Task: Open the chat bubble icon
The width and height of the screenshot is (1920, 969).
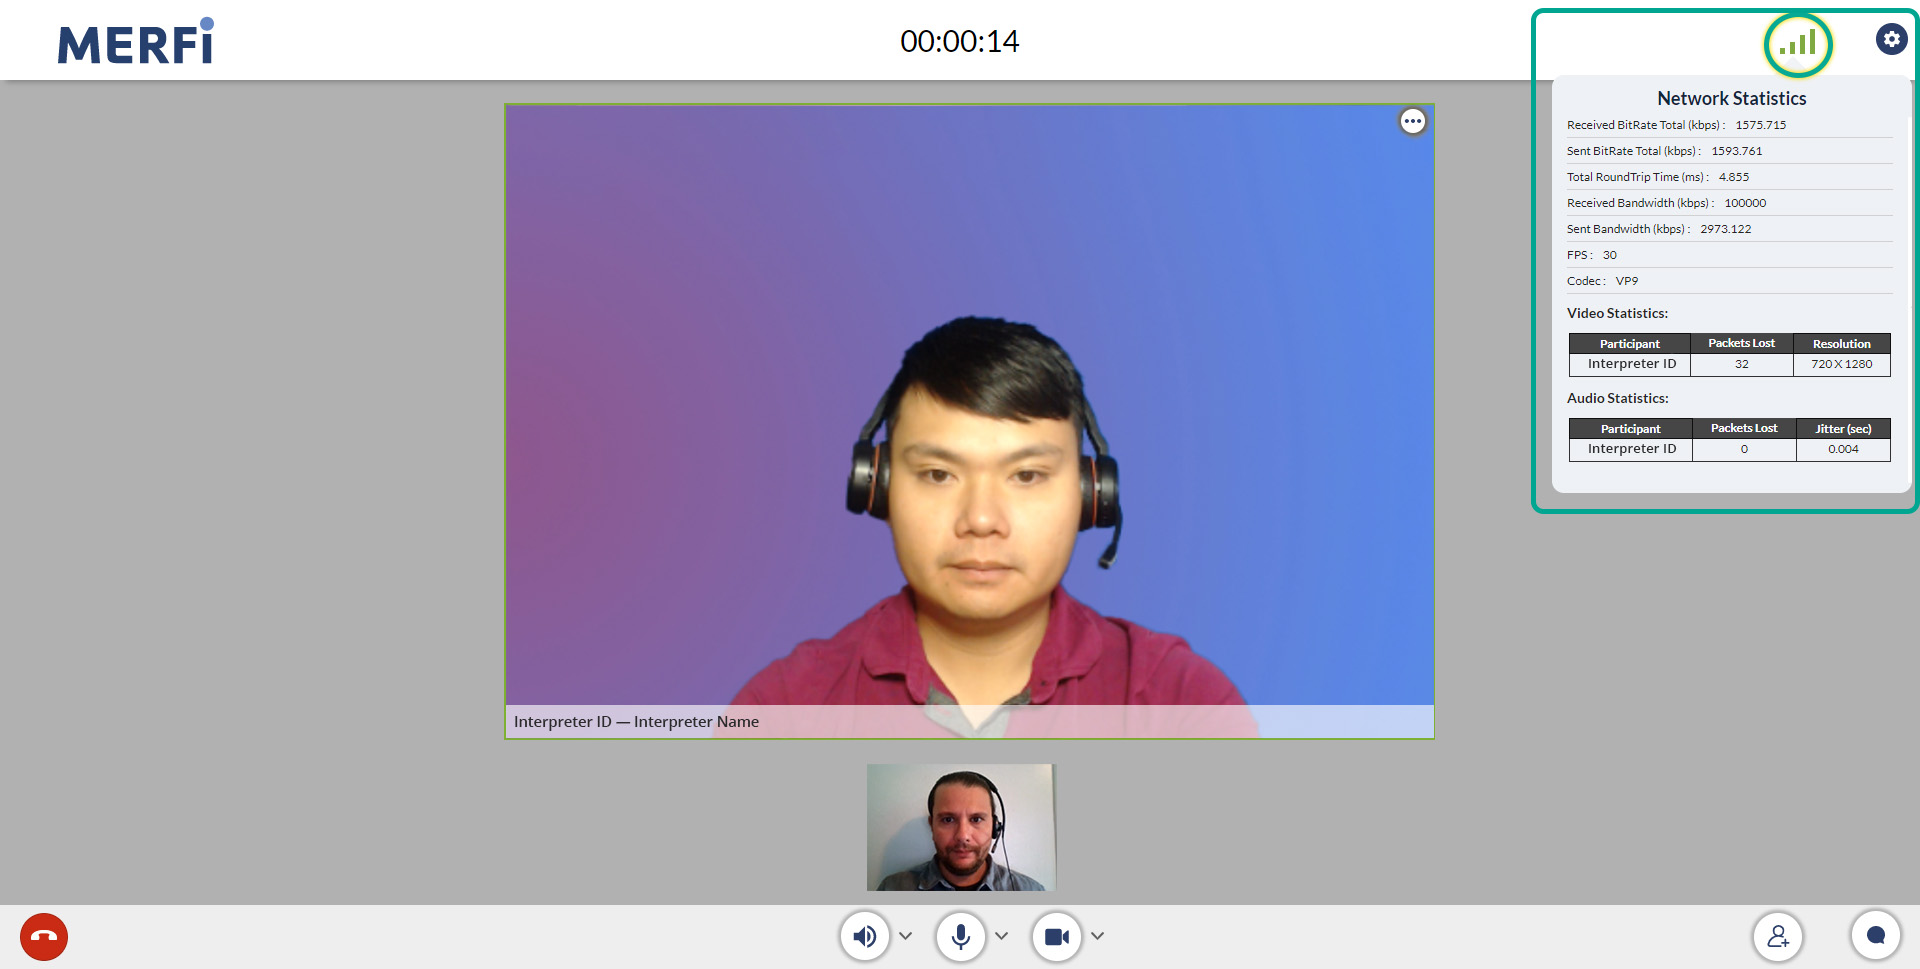Action: (1876, 936)
